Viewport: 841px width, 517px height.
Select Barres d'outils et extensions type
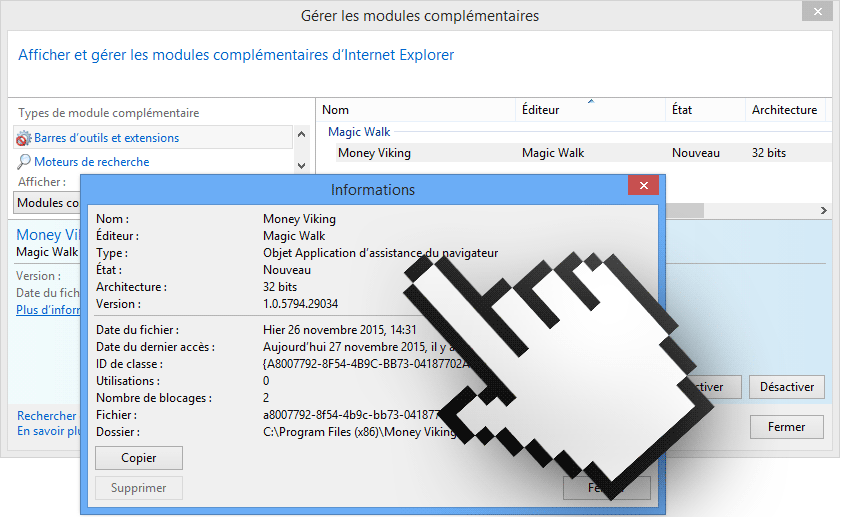tap(106, 138)
